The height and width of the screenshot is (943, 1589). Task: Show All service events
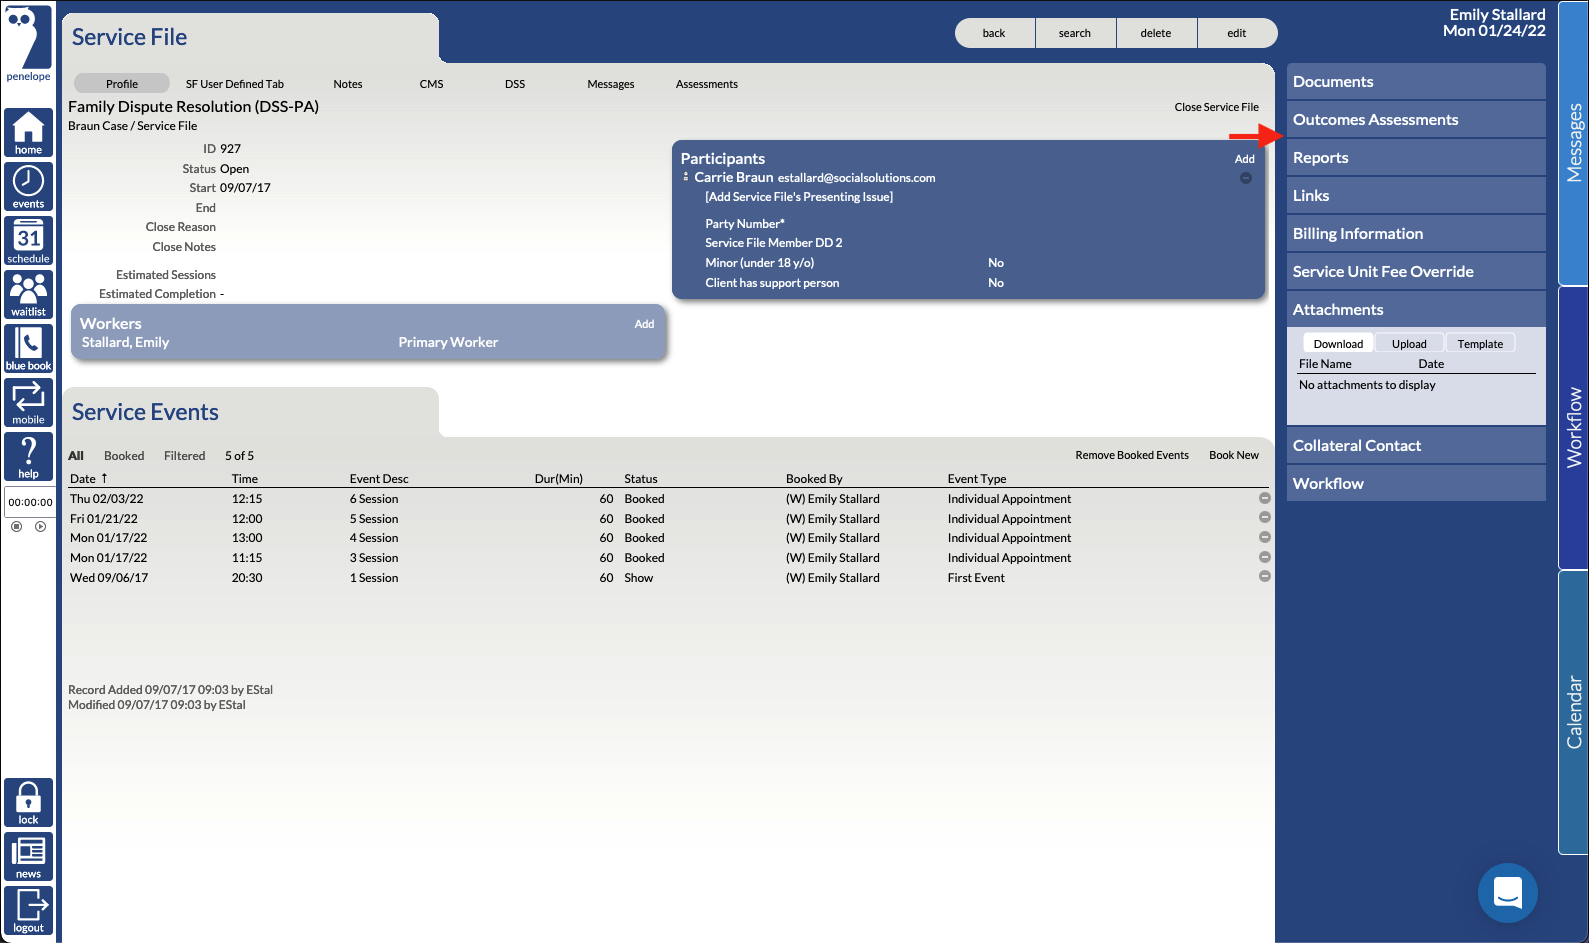click(76, 456)
